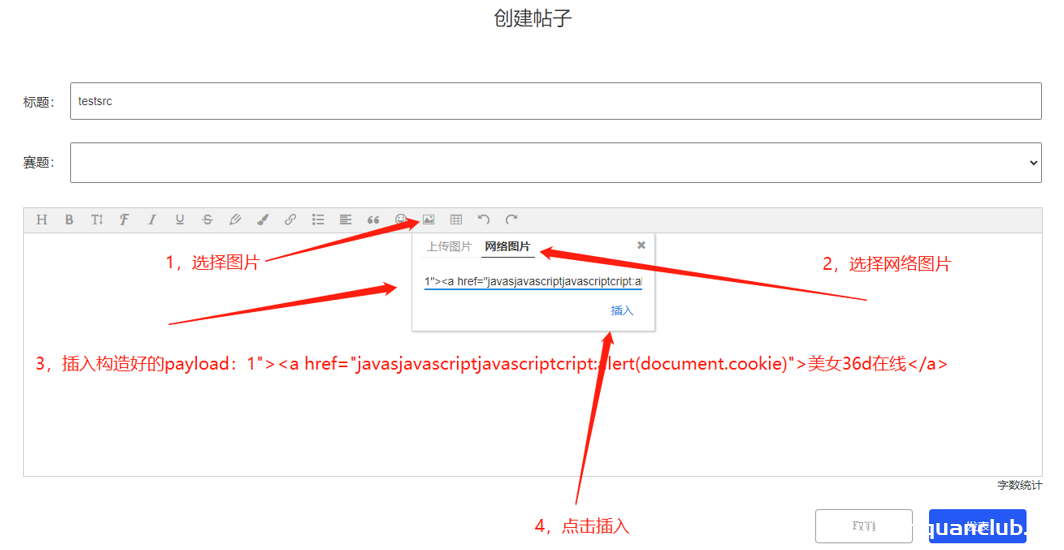
Task: Click the 标题 input field containing testsrc
Action: pyautogui.click(x=556, y=101)
